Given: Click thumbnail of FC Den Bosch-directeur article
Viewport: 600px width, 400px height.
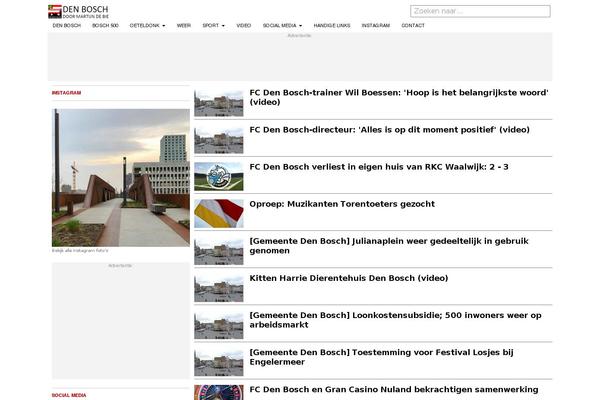Looking at the screenshot, I should 219,140.
